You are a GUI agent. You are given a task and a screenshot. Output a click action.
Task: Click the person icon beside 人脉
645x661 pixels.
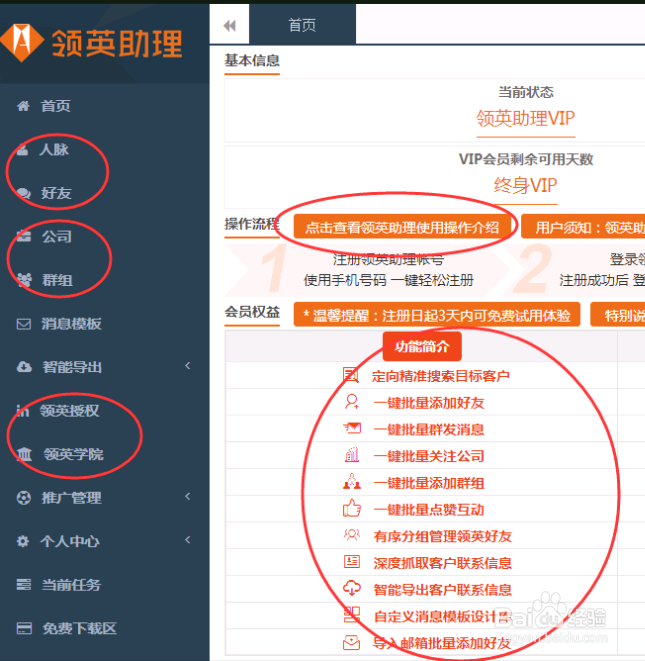(x=23, y=150)
